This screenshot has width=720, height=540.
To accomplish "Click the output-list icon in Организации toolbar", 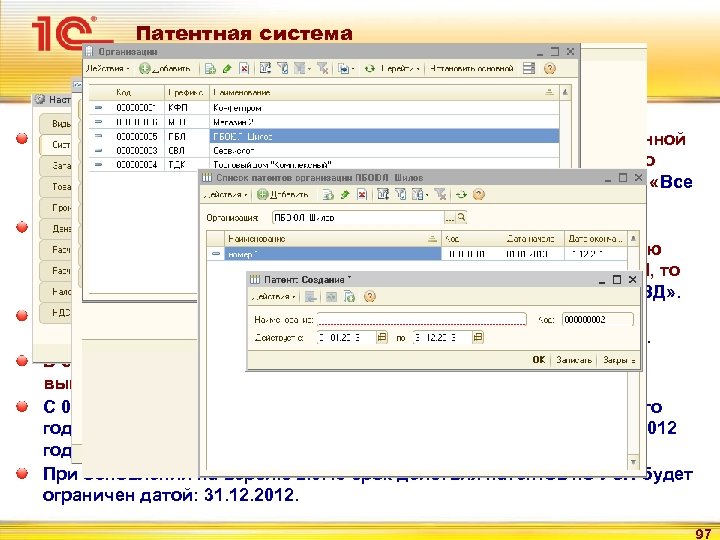I will point(343,69).
